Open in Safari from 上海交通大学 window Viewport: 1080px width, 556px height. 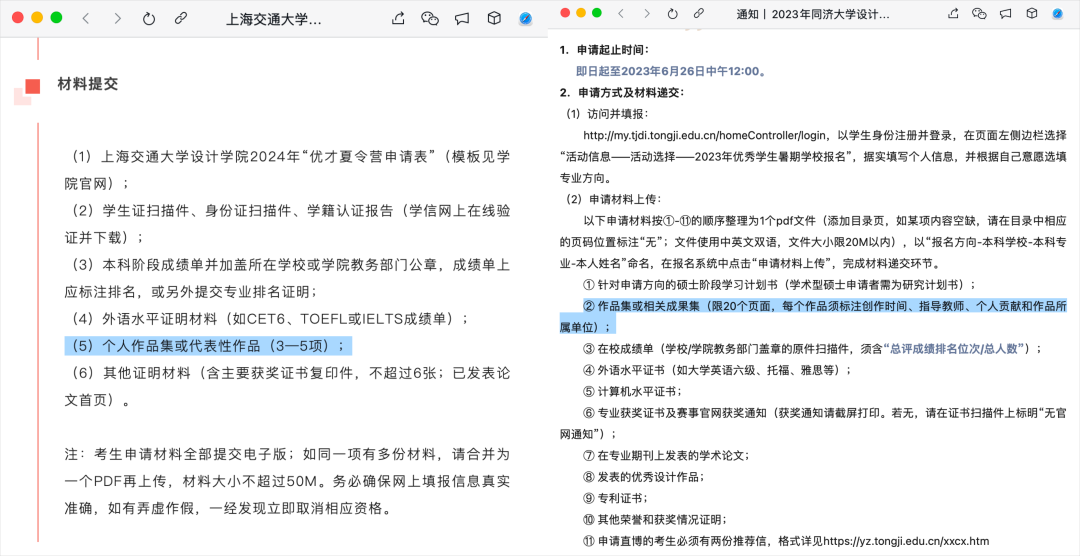tap(526, 19)
